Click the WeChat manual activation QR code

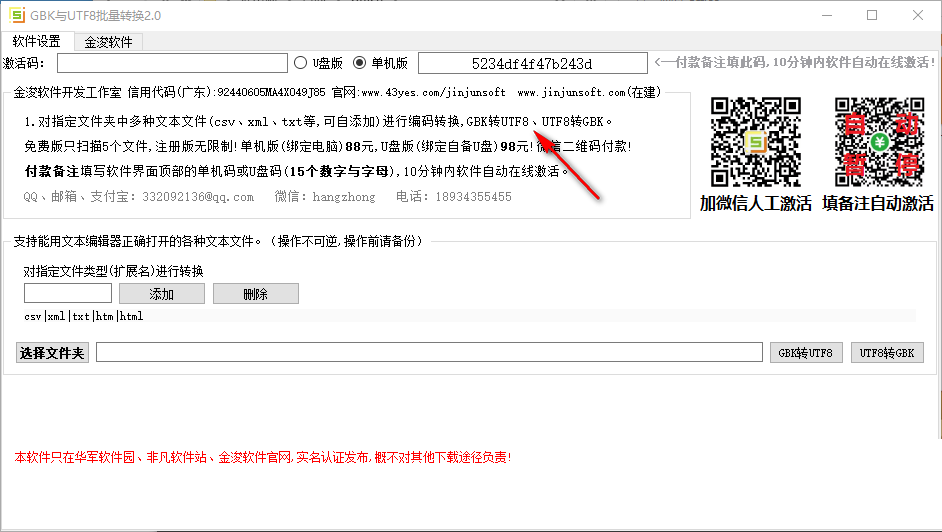[x=755, y=140]
